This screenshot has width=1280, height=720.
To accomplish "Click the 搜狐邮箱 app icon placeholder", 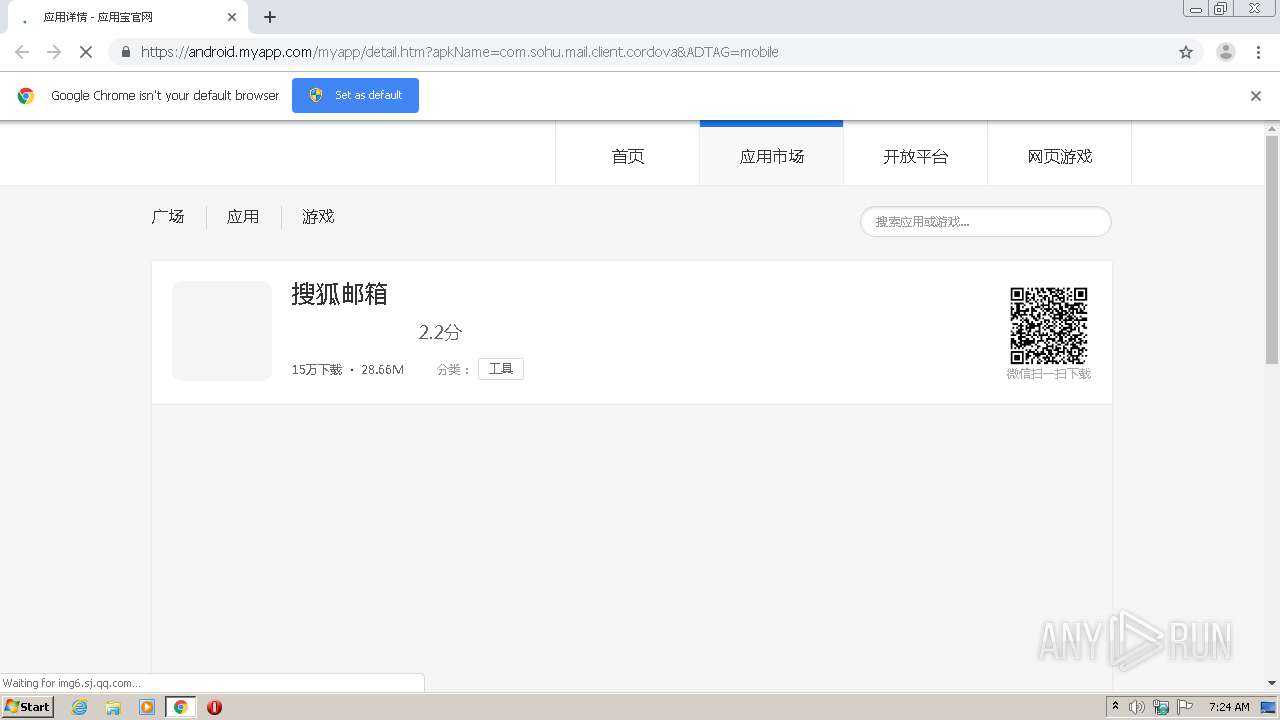I will 222,331.
